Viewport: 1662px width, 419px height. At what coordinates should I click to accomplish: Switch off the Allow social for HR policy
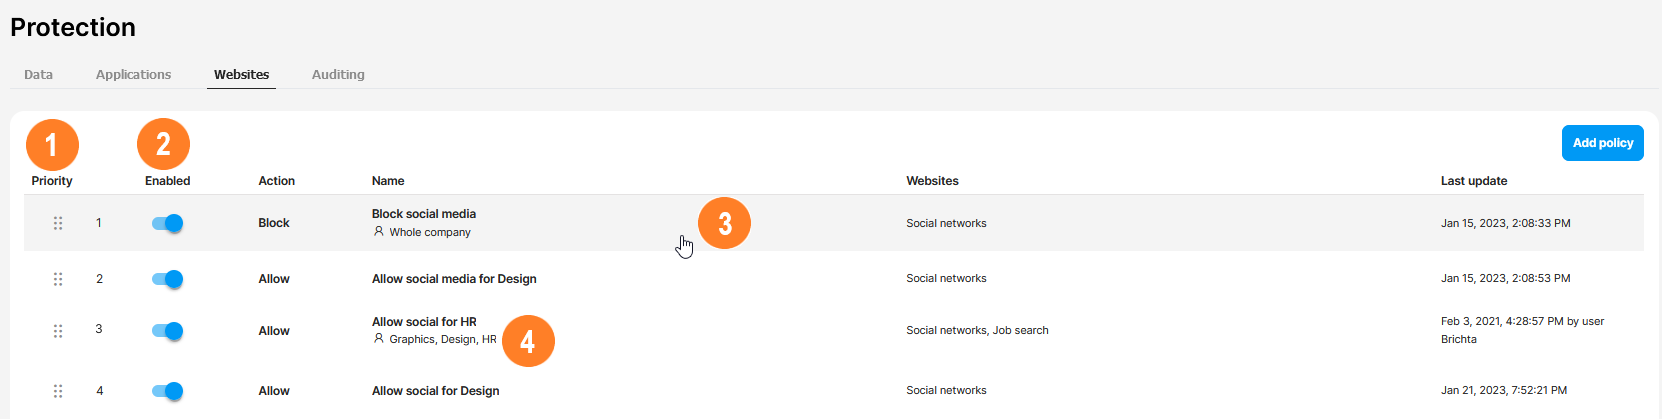(168, 331)
